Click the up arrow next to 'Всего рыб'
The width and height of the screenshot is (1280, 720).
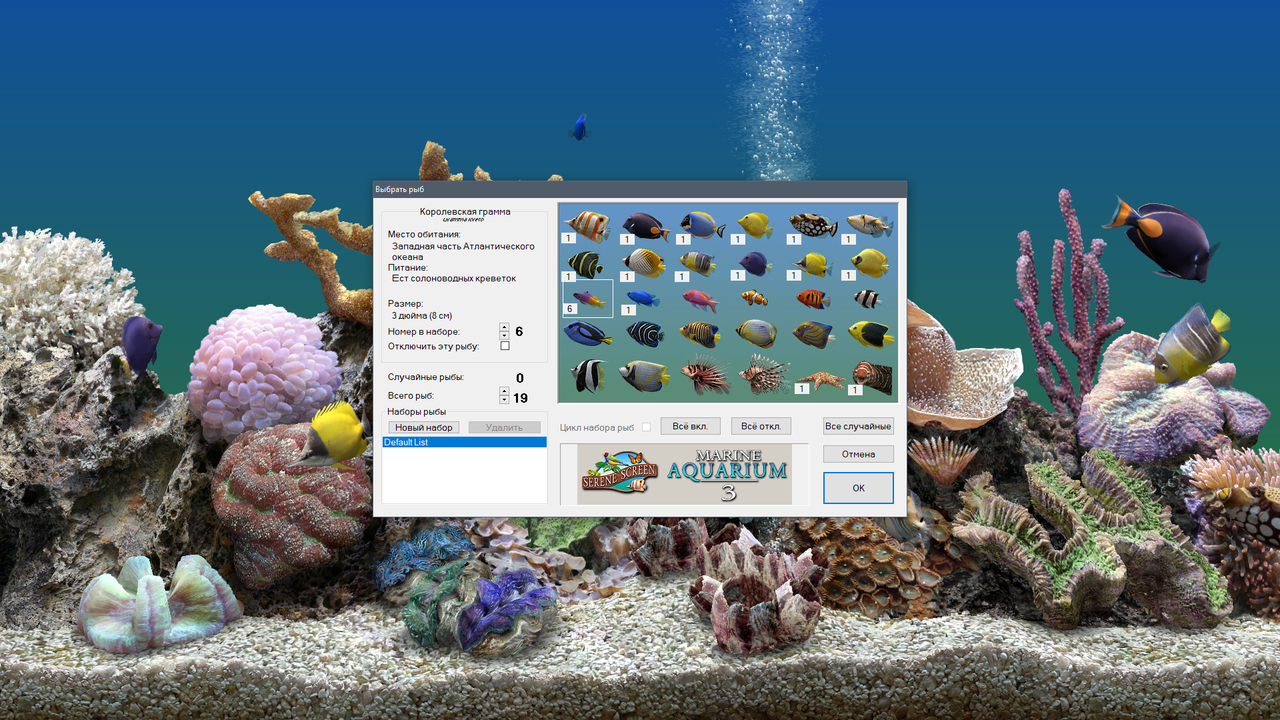coord(502,391)
